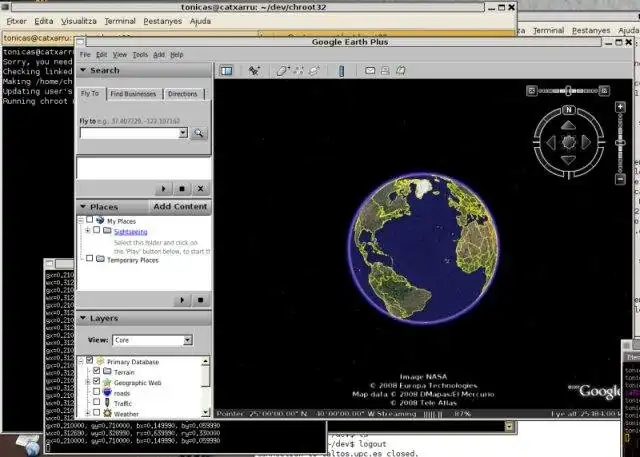Click the Email envelope toolbar icon
Screen dimensions: 640x457
coord(370,71)
